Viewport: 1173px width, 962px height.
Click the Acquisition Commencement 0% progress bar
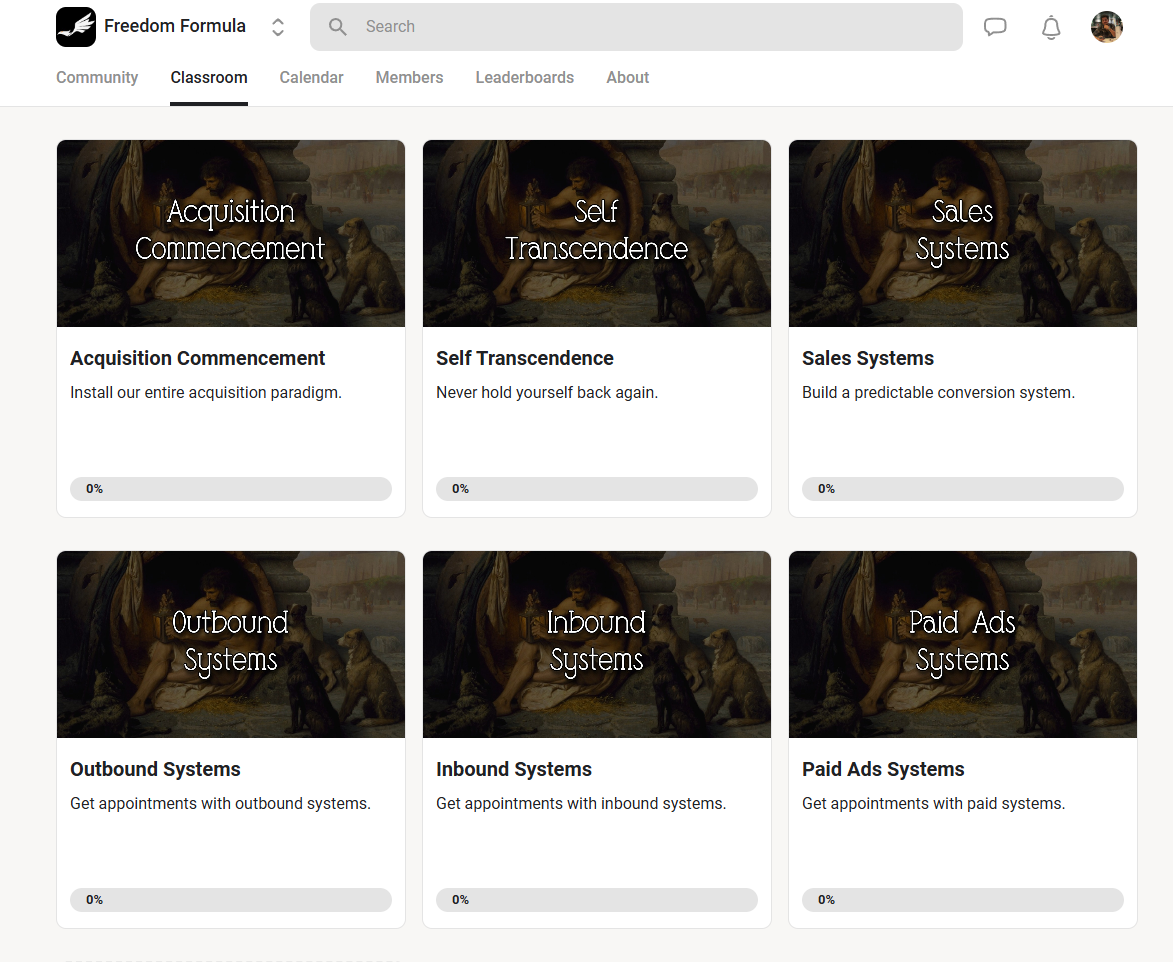pyautogui.click(x=231, y=489)
